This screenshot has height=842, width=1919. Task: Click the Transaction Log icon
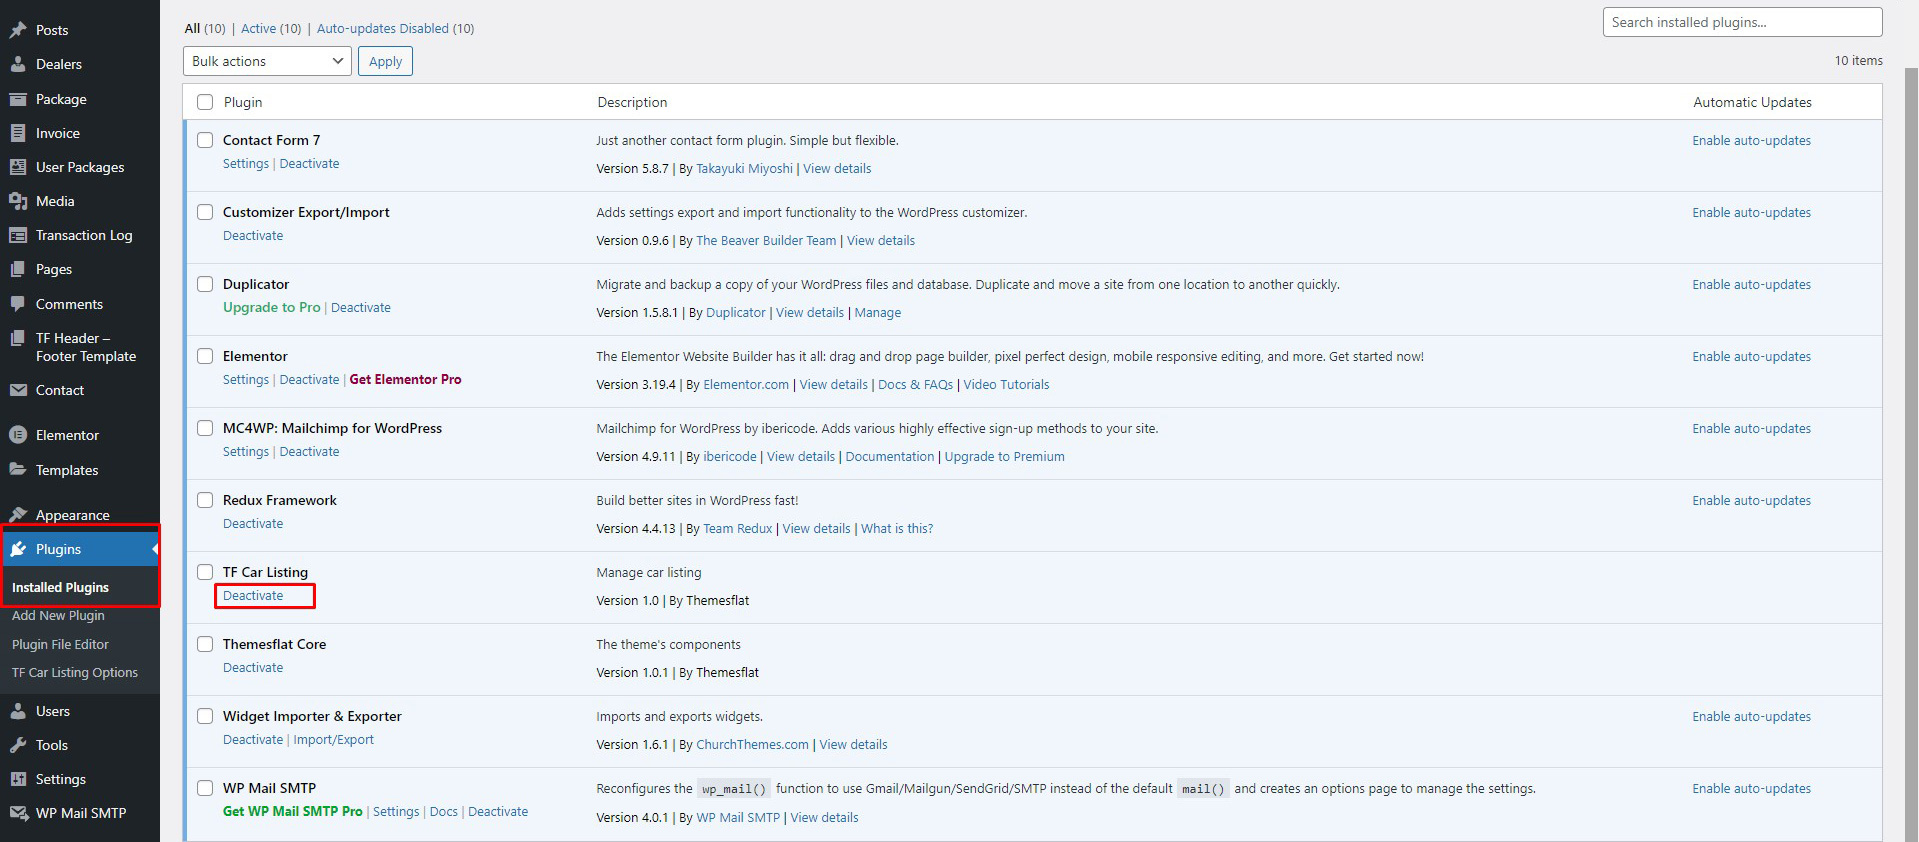pyautogui.click(x=18, y=235)
